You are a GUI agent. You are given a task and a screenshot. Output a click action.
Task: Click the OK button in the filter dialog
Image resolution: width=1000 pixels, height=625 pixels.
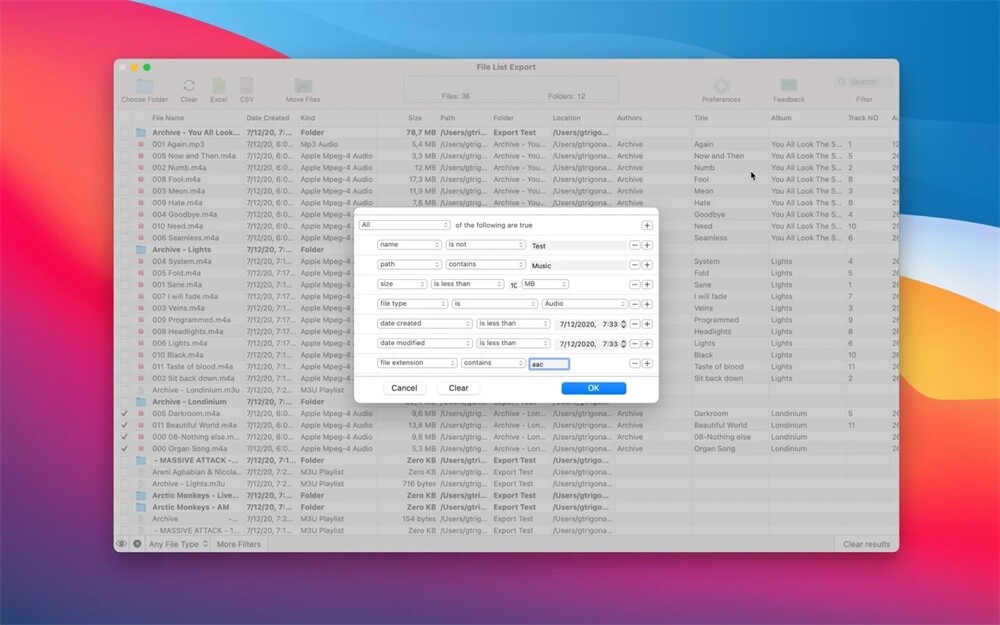click(594, 388)
